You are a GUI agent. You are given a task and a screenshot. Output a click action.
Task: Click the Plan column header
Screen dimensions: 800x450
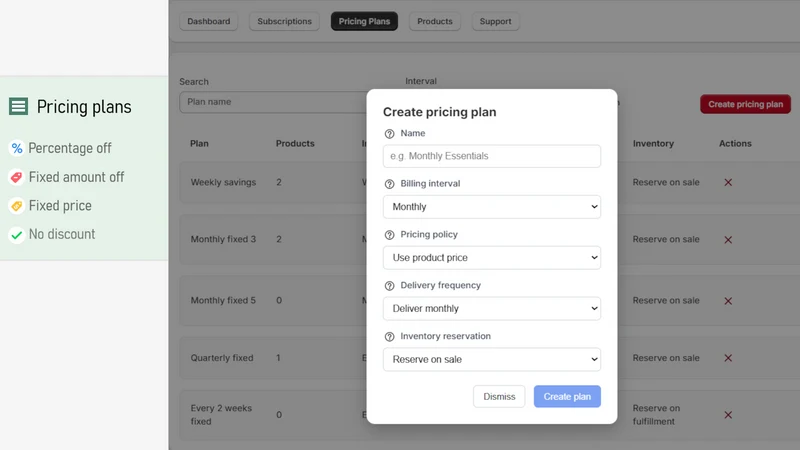pyautogui.click(x=199, y=143)
